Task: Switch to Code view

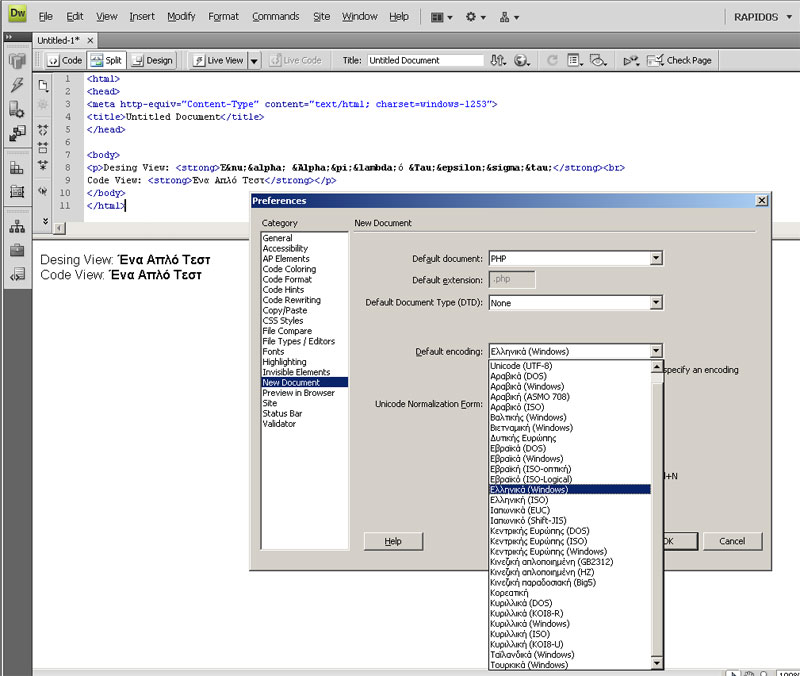Action: [65, 61]
